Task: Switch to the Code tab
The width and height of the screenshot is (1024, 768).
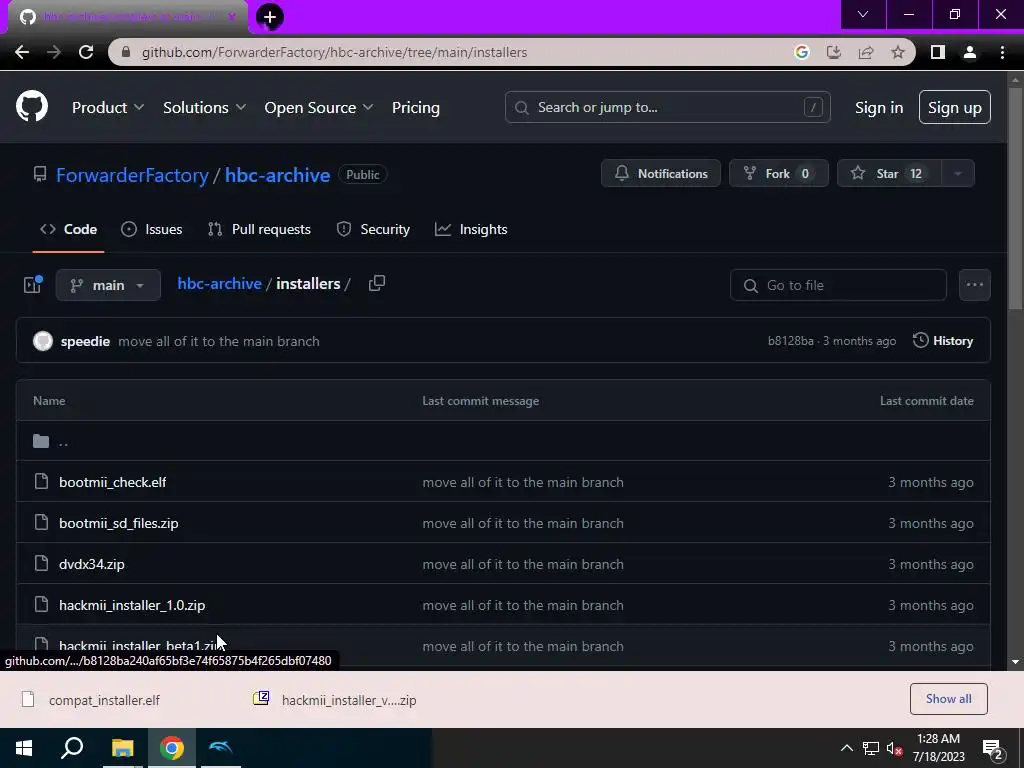Action: tap(69, 229)
